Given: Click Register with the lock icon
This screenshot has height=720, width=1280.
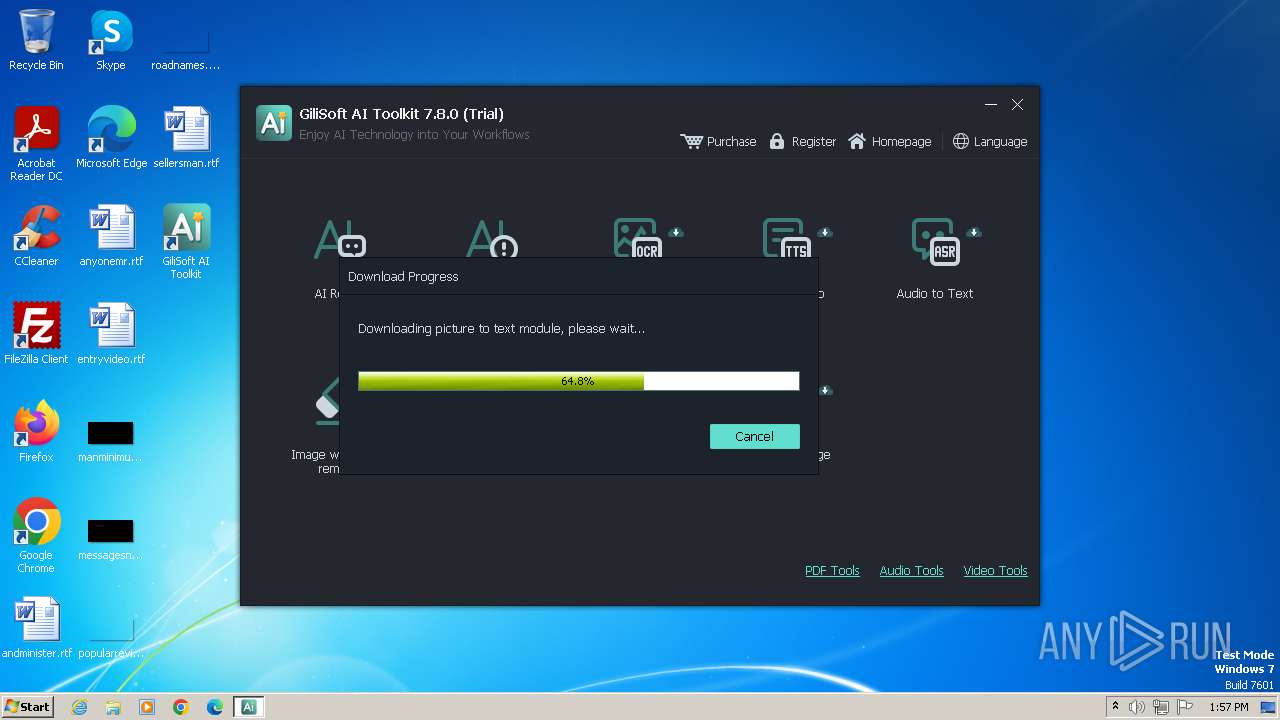Looking at the screenshot, I should click(x=802, y=142).
